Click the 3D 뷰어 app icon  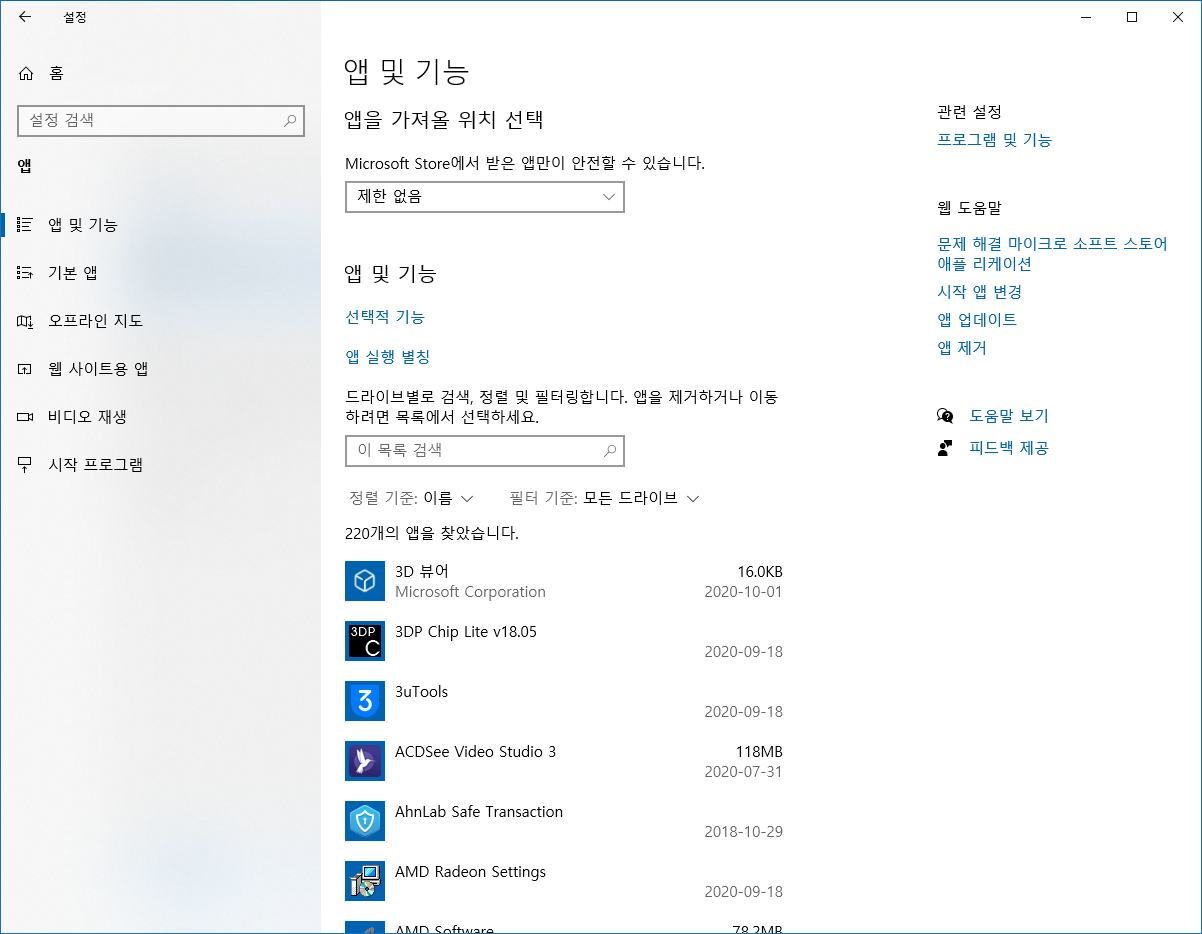pyautogui.click(x=365, y=581)
